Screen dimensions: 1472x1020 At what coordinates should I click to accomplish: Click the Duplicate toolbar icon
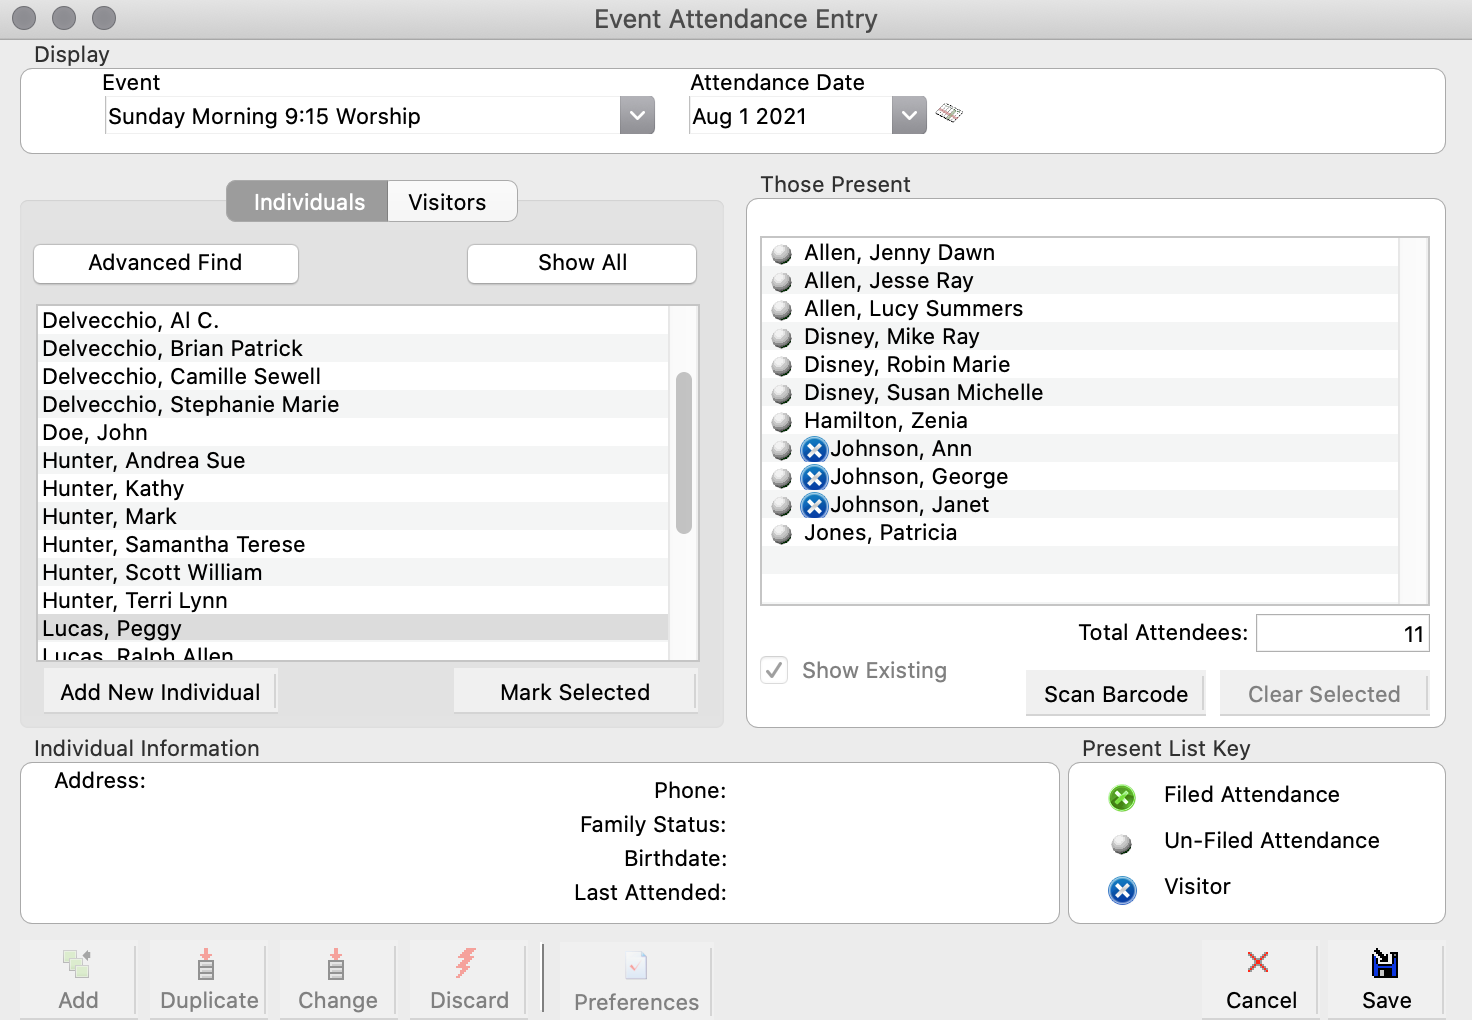tap(206, 964)
